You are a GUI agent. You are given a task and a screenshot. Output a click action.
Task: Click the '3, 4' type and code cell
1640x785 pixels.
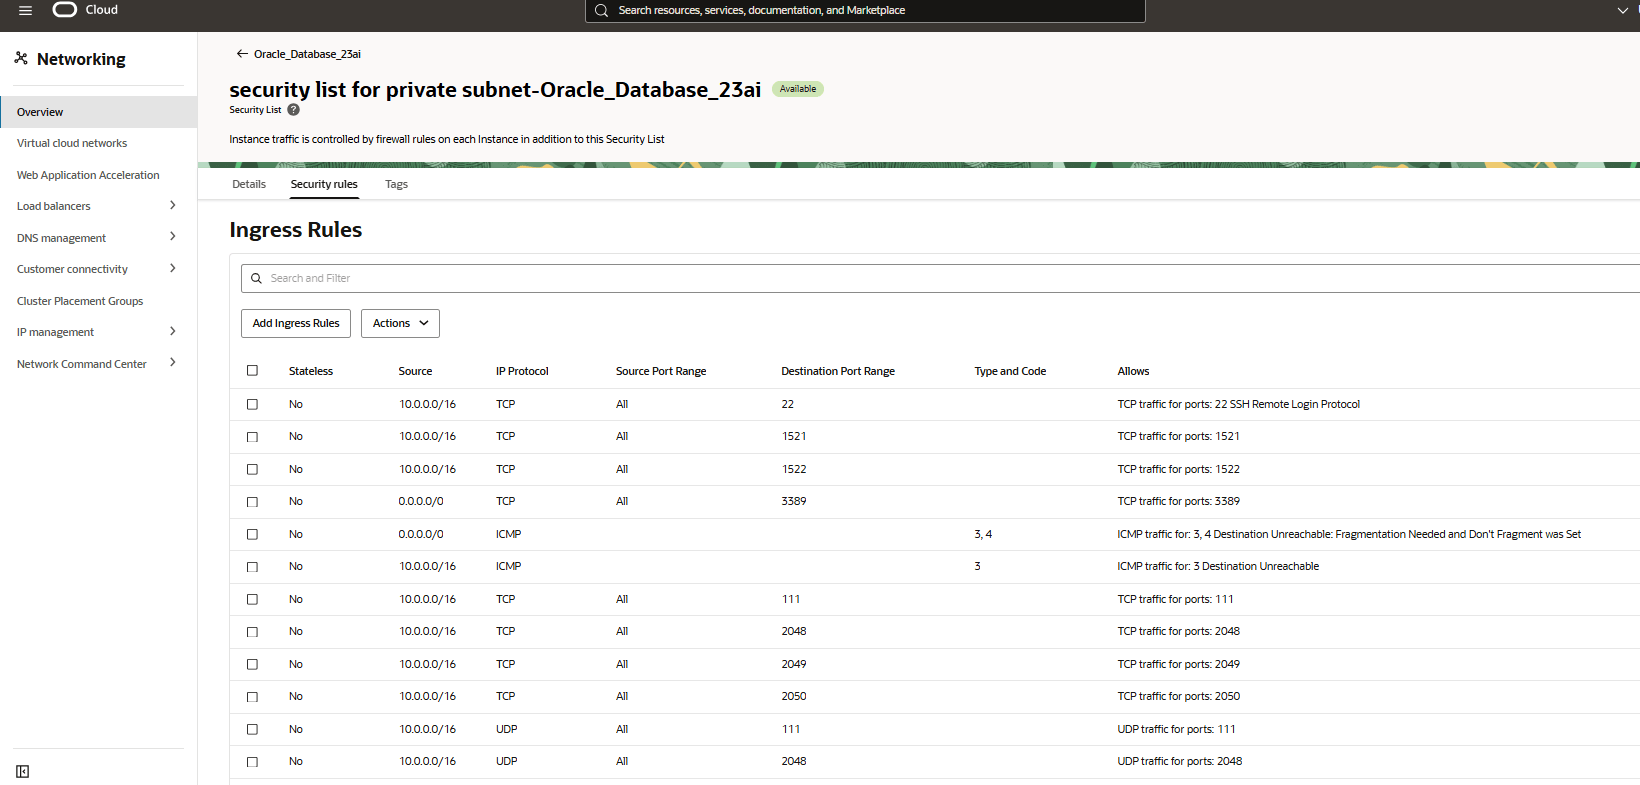pyautogui.click(x=983, y=534)
